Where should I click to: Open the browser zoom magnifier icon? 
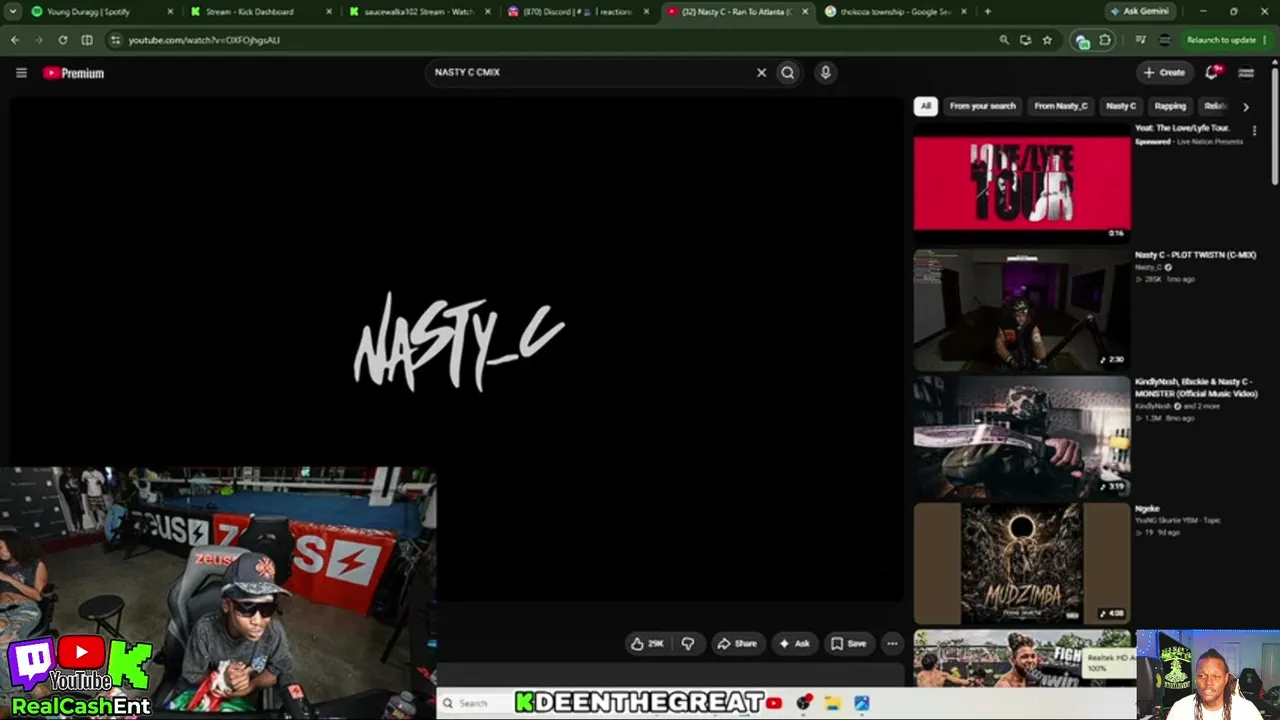(x=1004, y=40)
